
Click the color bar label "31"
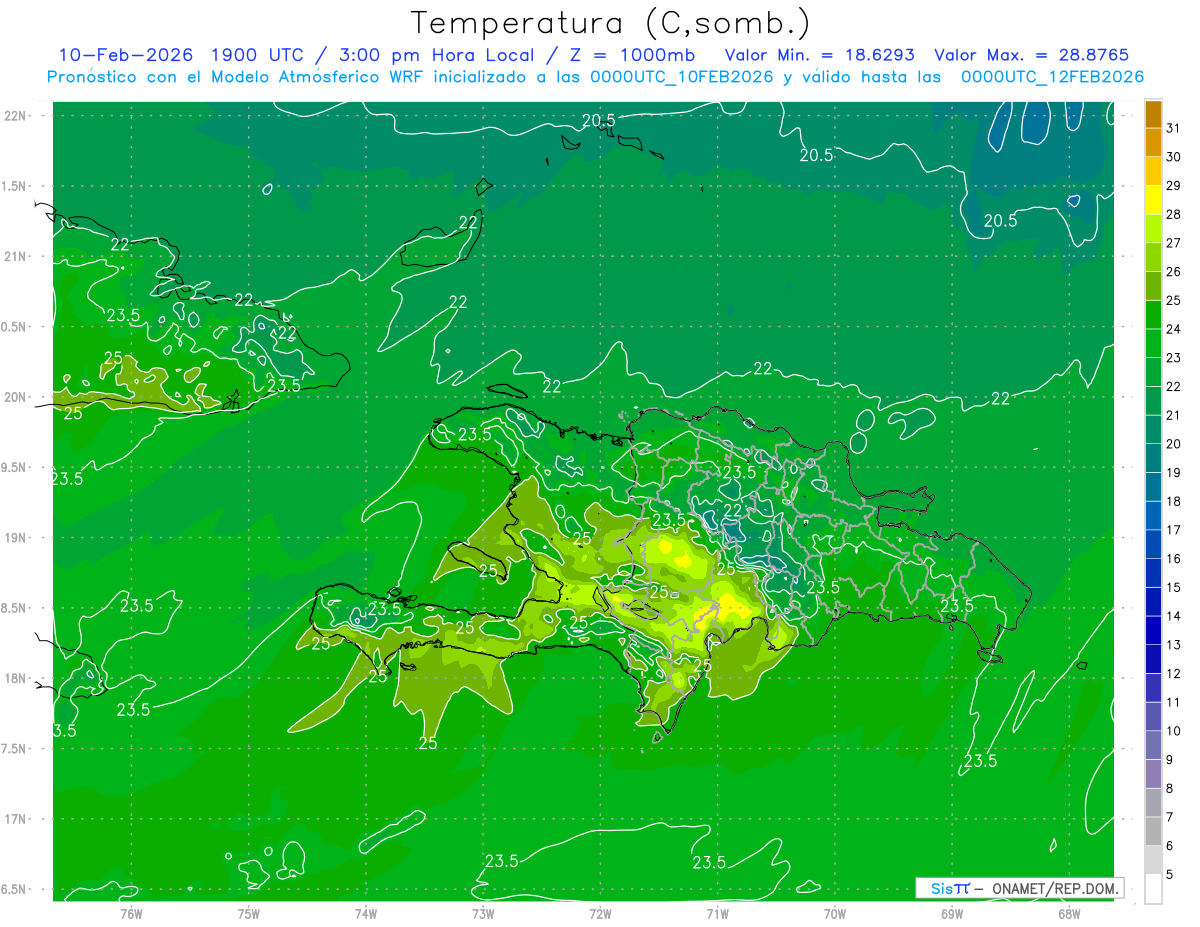(x=1174, y=128)
